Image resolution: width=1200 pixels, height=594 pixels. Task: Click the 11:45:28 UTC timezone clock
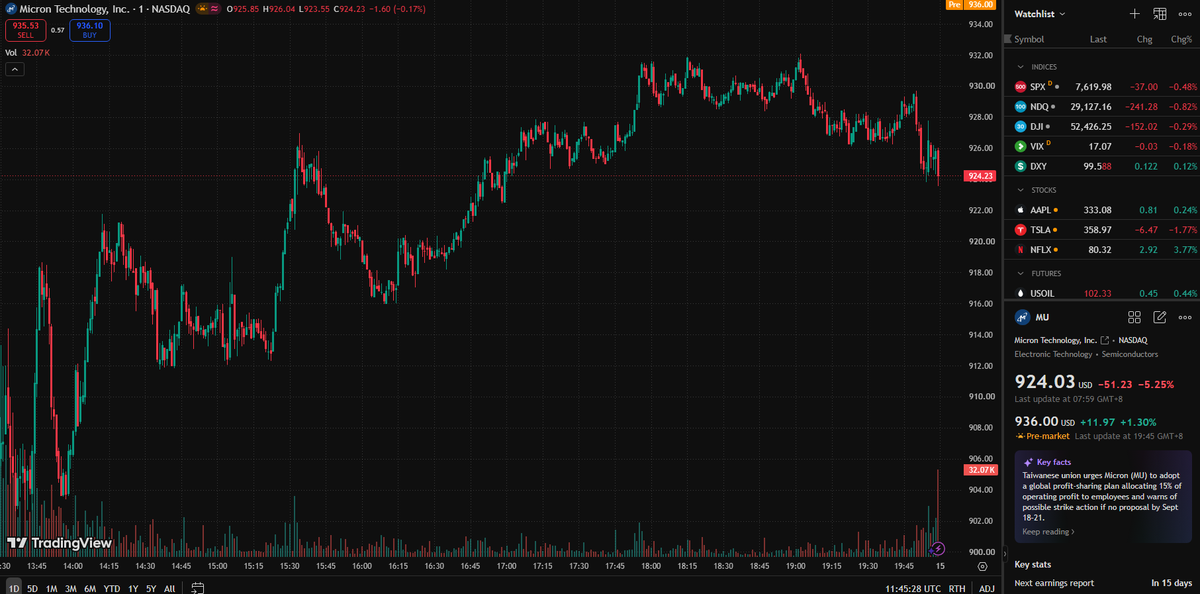coord(911,588)
